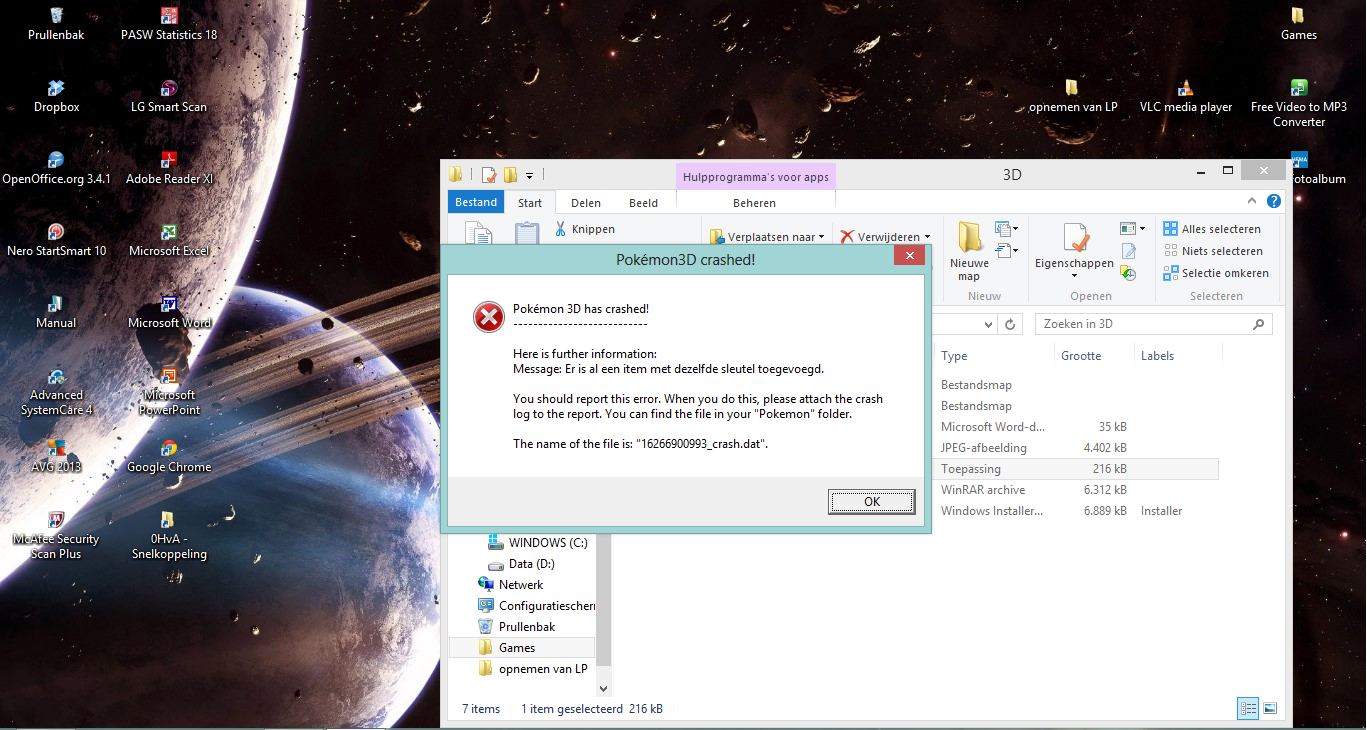1367x730 pixels.
Task: Select the Google Chrome desktop icon
Action: point(169,456)
